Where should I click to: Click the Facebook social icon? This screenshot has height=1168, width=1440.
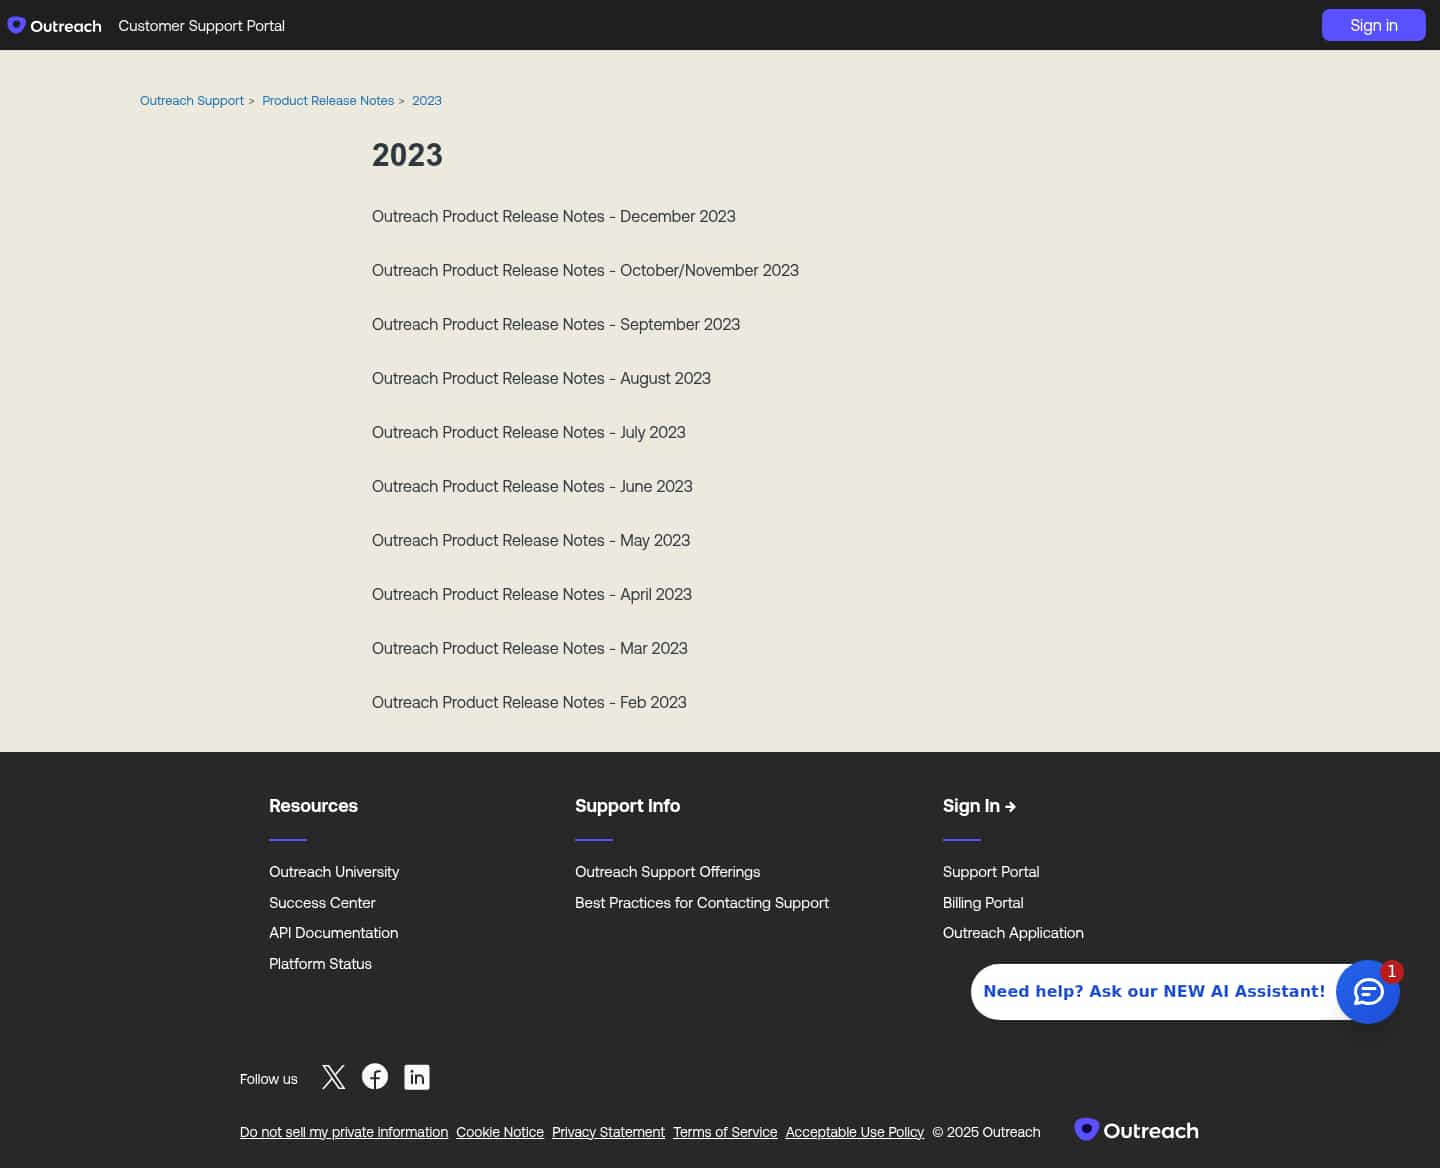(x=375, y=1077)
